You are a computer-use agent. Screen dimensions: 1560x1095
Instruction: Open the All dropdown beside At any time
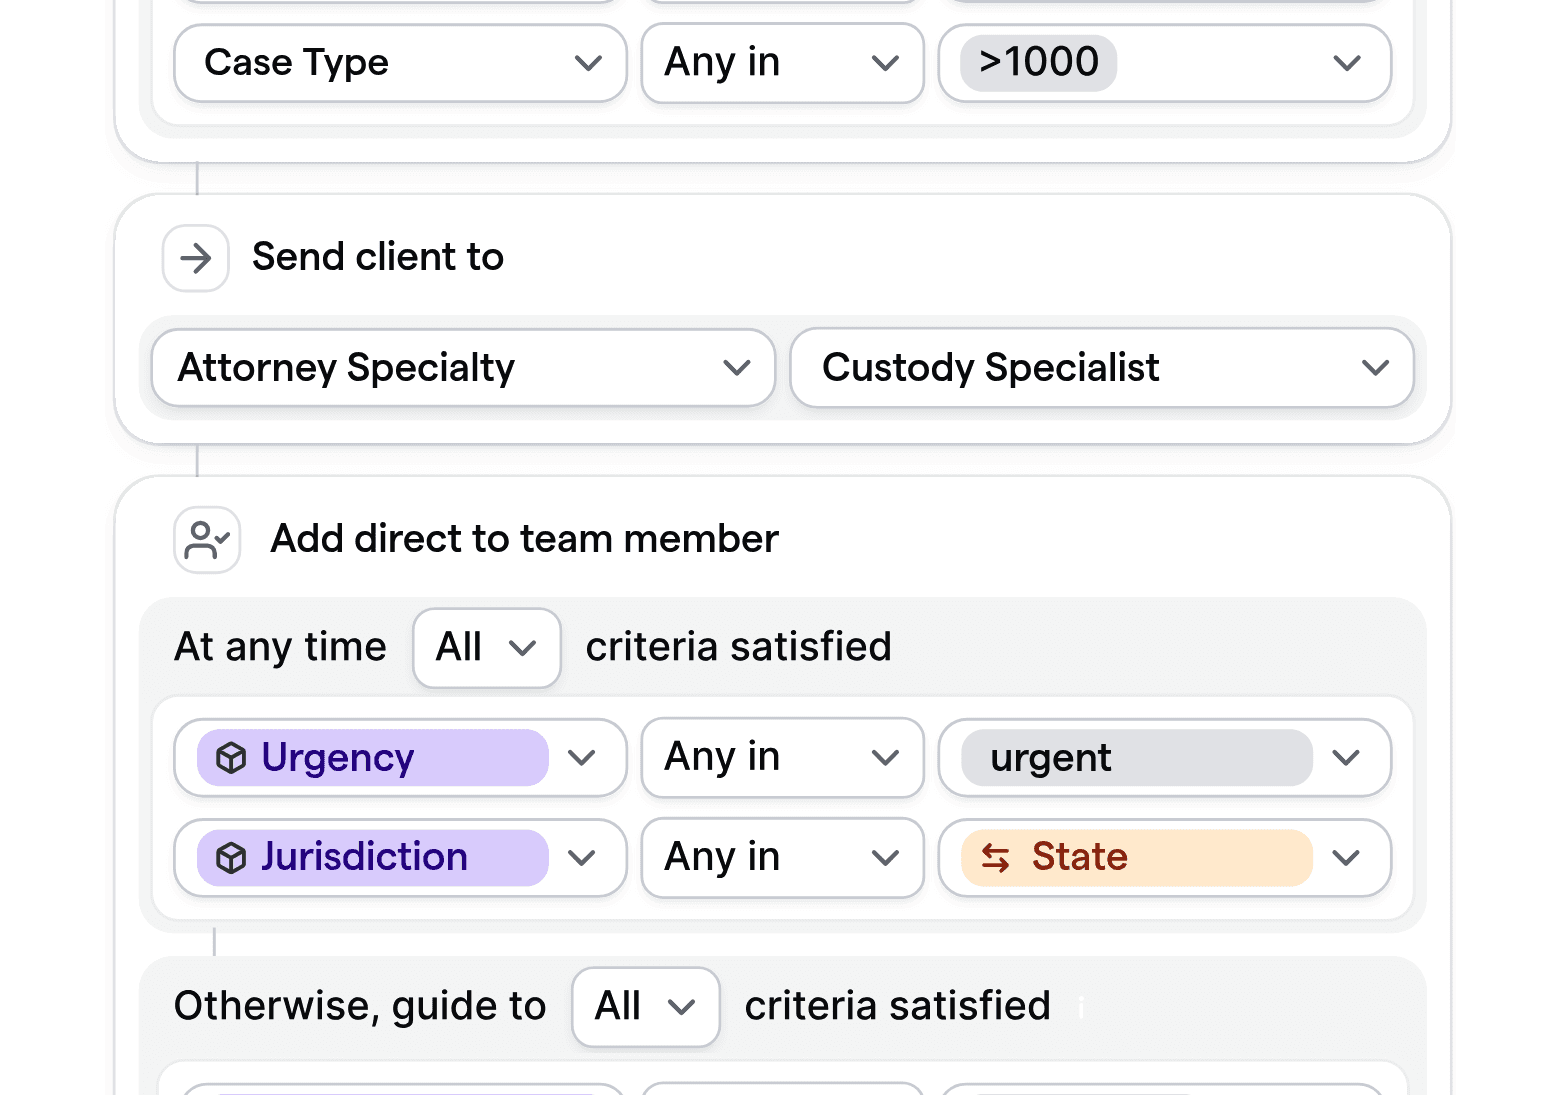point(486,647)
